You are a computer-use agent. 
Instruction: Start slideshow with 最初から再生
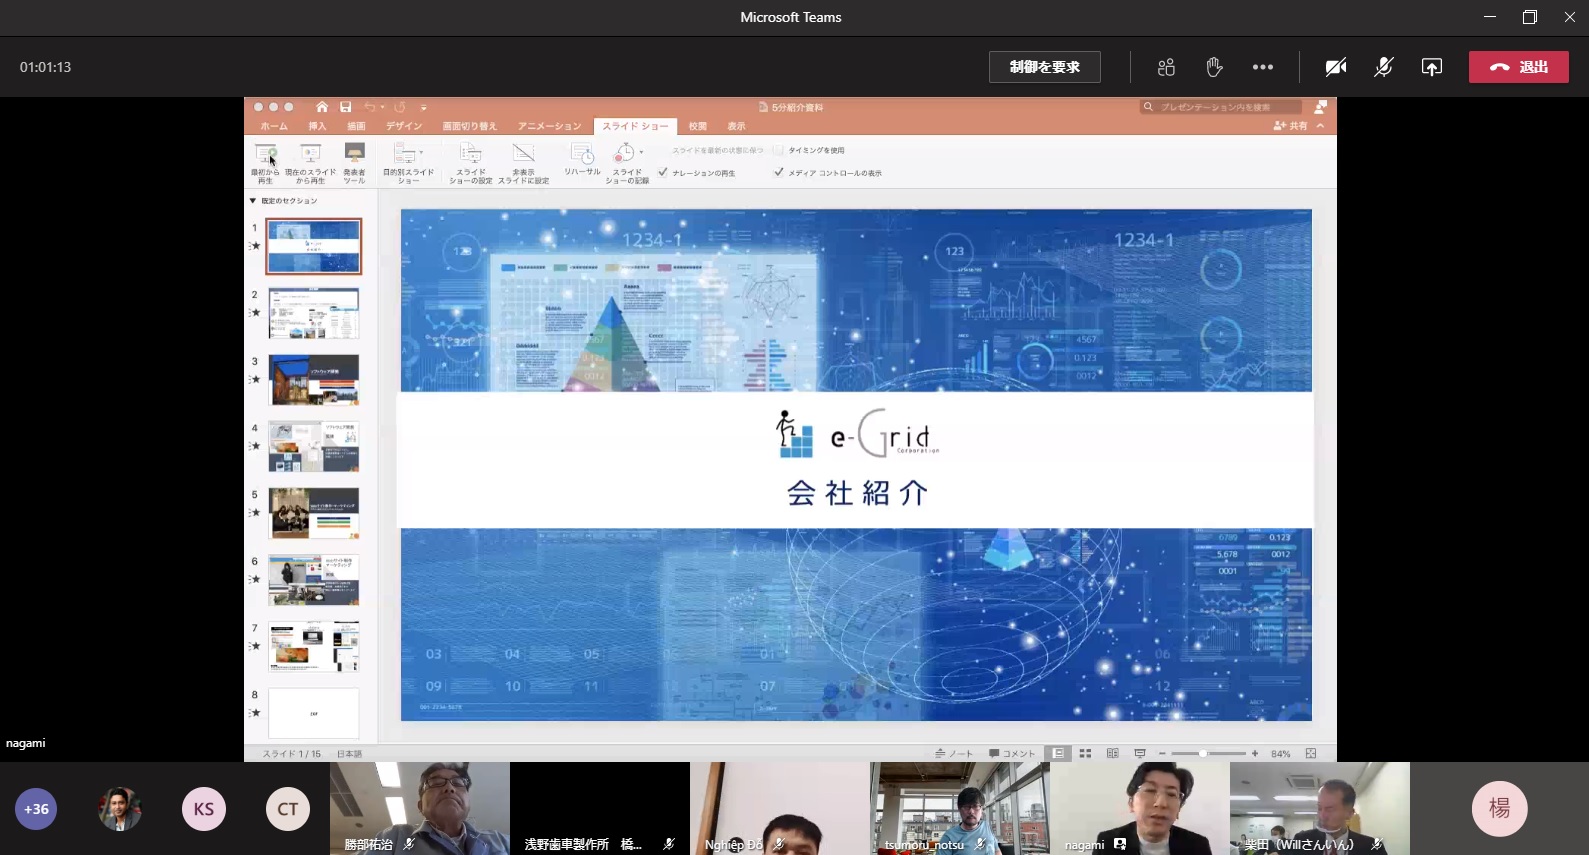coord(265,163)
